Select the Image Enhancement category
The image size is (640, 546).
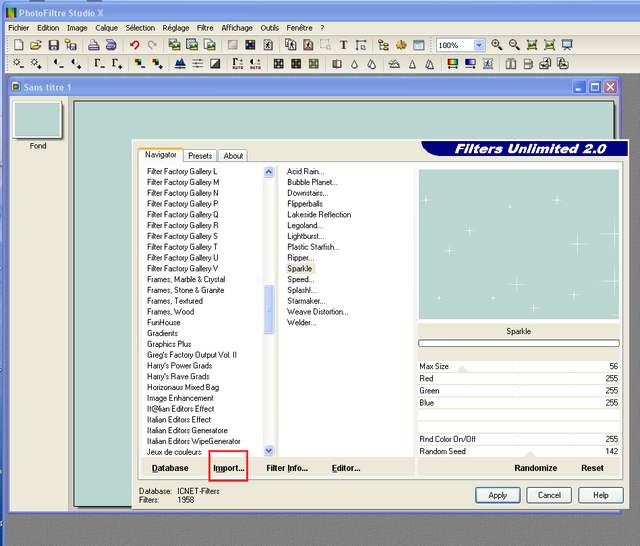click(180, 398)
